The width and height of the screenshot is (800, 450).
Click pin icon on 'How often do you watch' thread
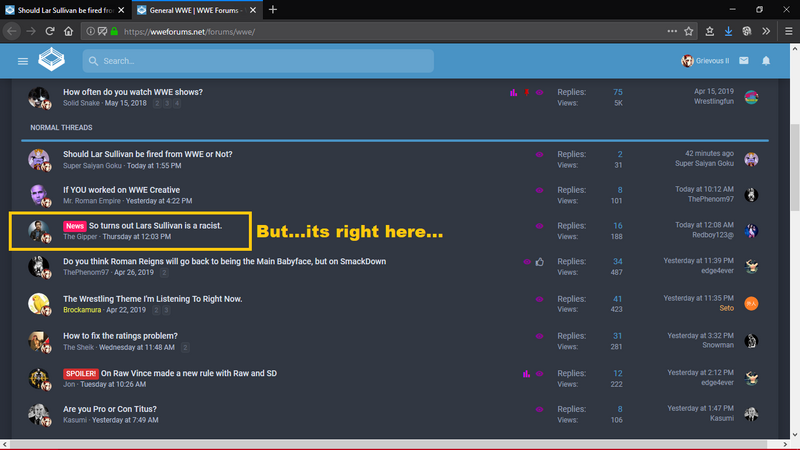coord(527,92)
